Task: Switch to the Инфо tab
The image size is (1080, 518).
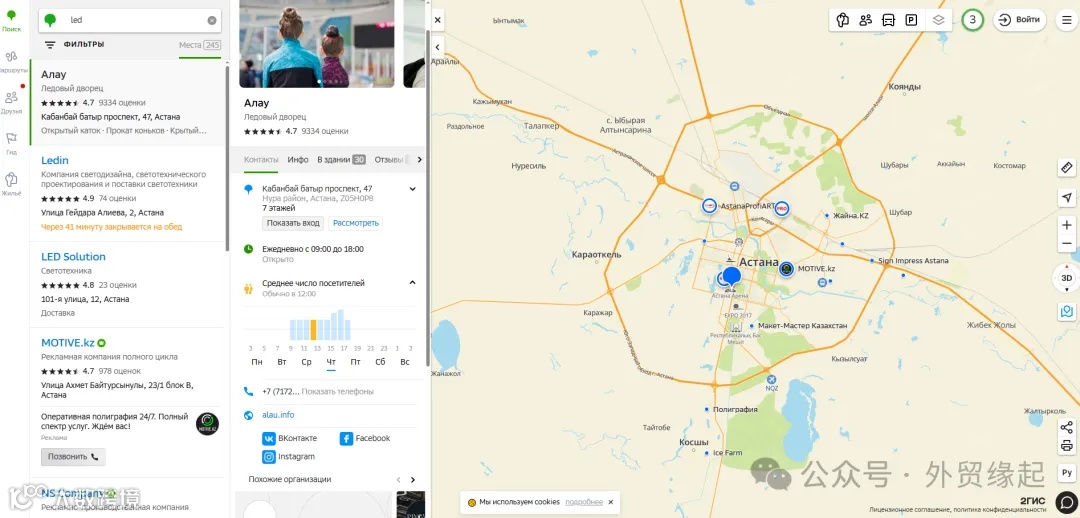Action: pyautogui.click(x=298, y=159)
